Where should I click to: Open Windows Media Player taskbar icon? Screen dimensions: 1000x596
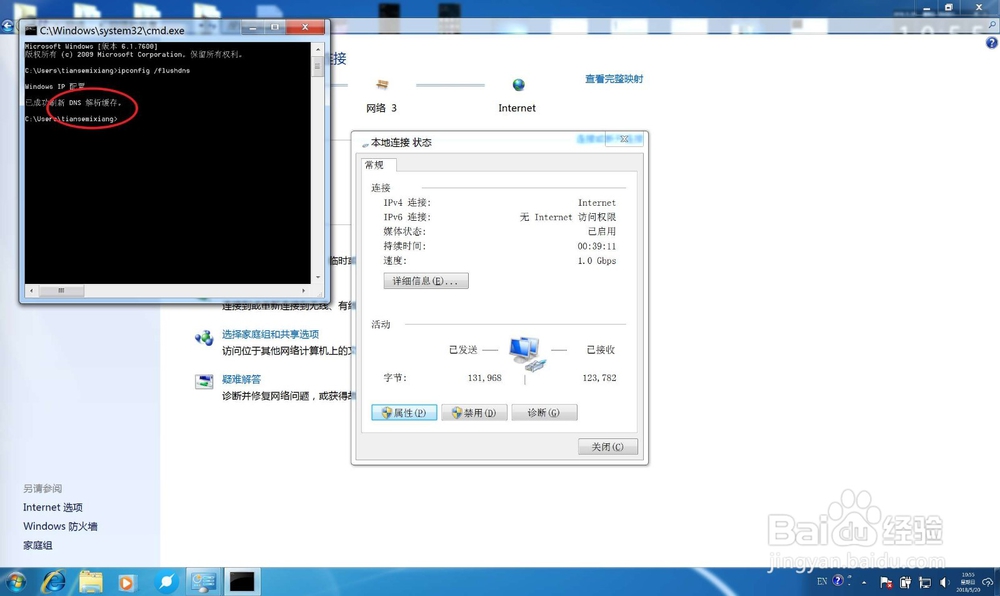pos(126,582)
